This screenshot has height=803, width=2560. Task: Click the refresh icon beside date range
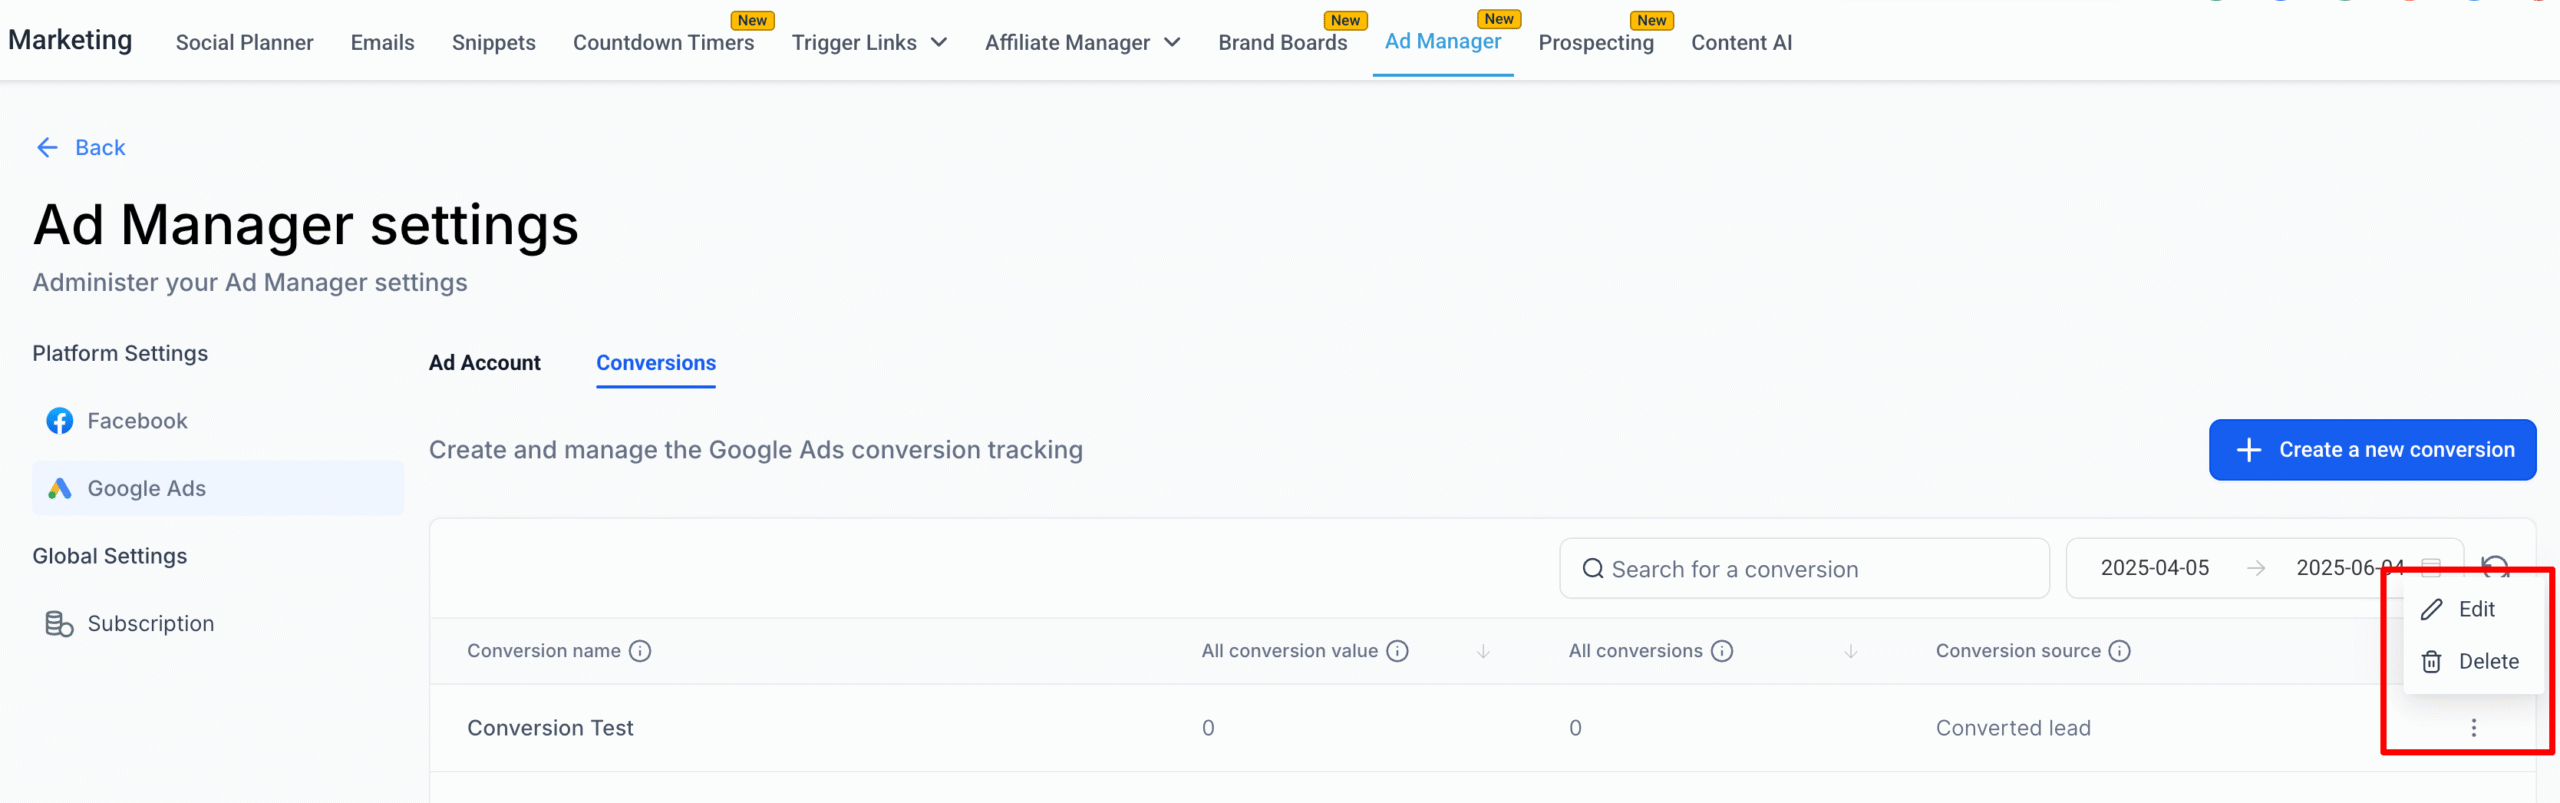click(2495, 566)
